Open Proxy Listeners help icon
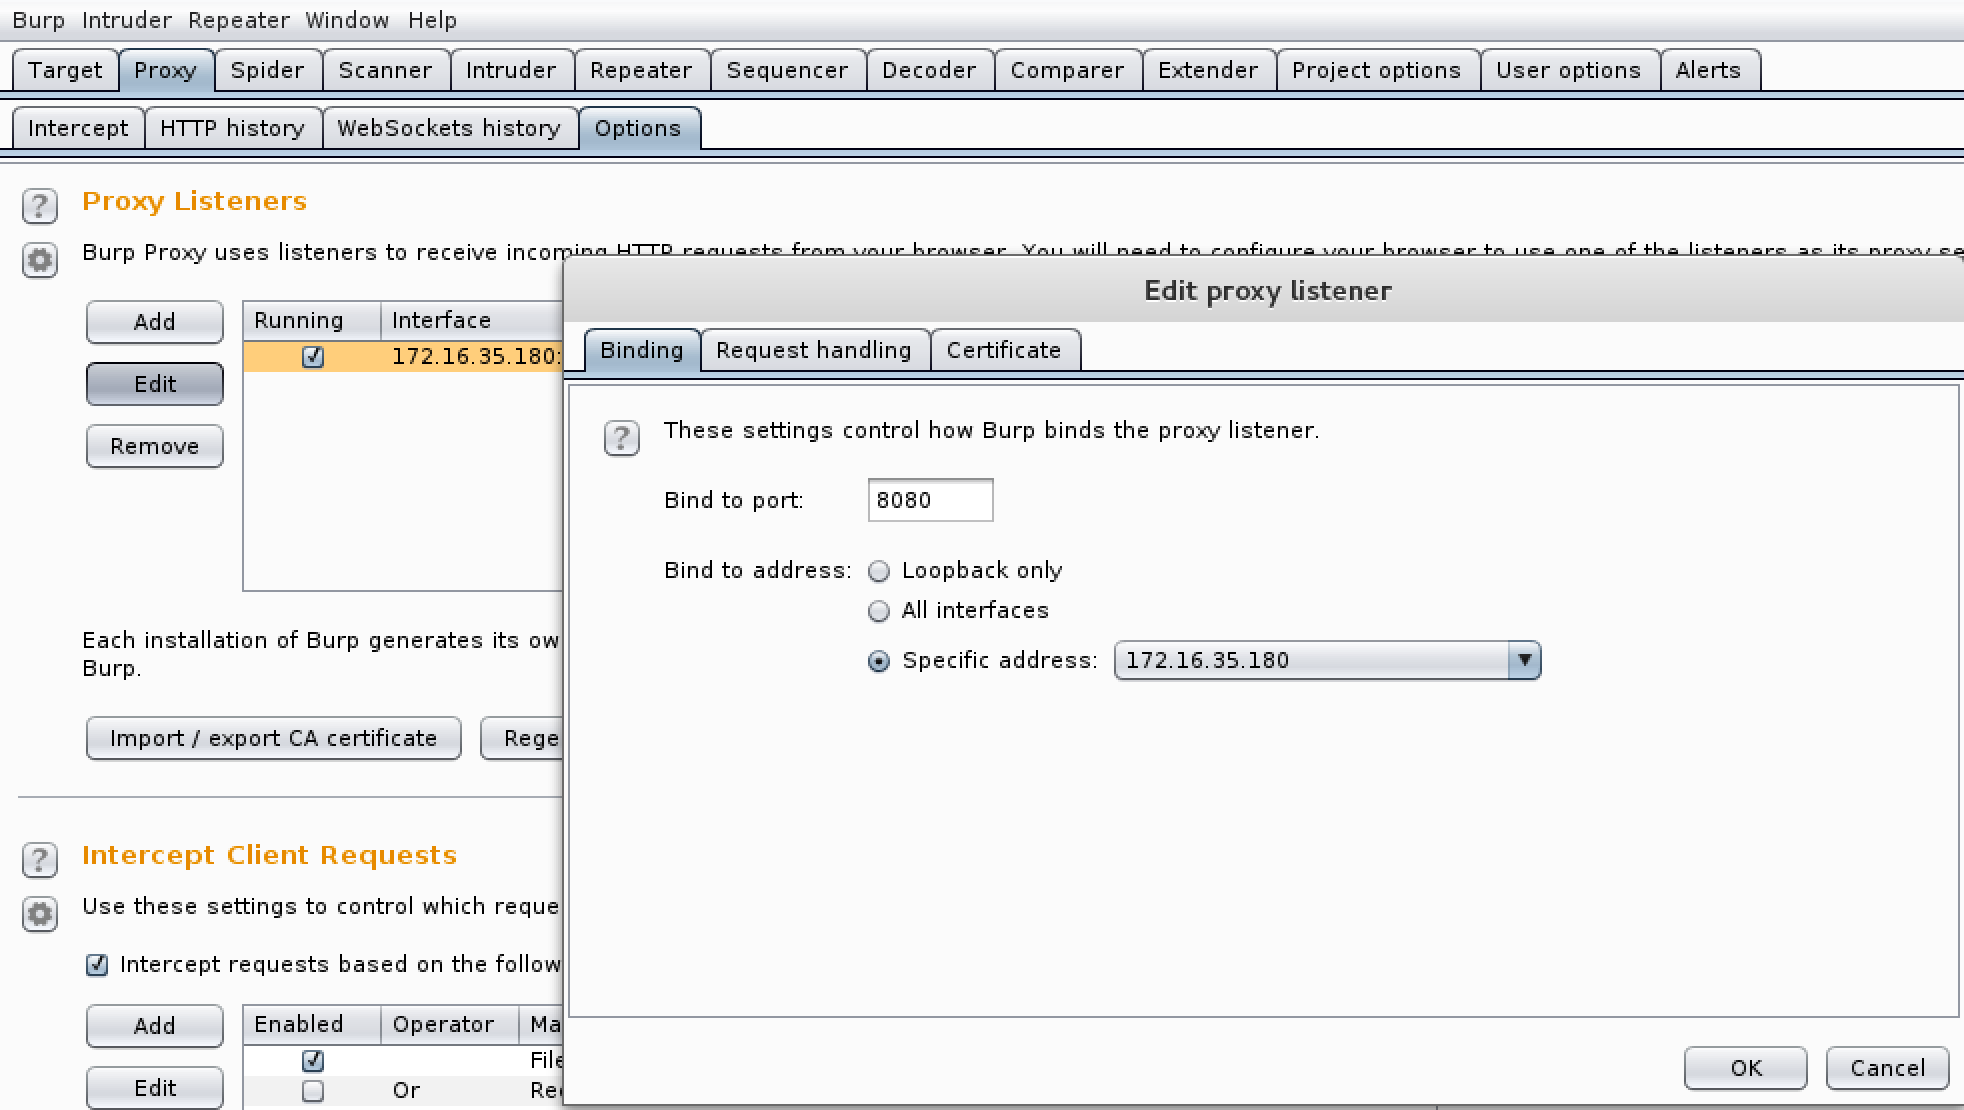1964x1110 pixels. [x=40, y=207]
